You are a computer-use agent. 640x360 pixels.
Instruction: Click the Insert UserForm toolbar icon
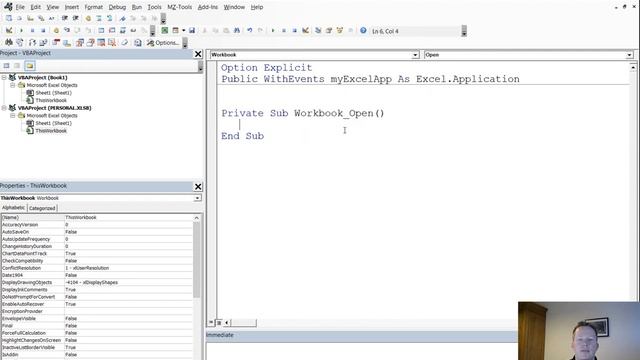tap(175, 31)
